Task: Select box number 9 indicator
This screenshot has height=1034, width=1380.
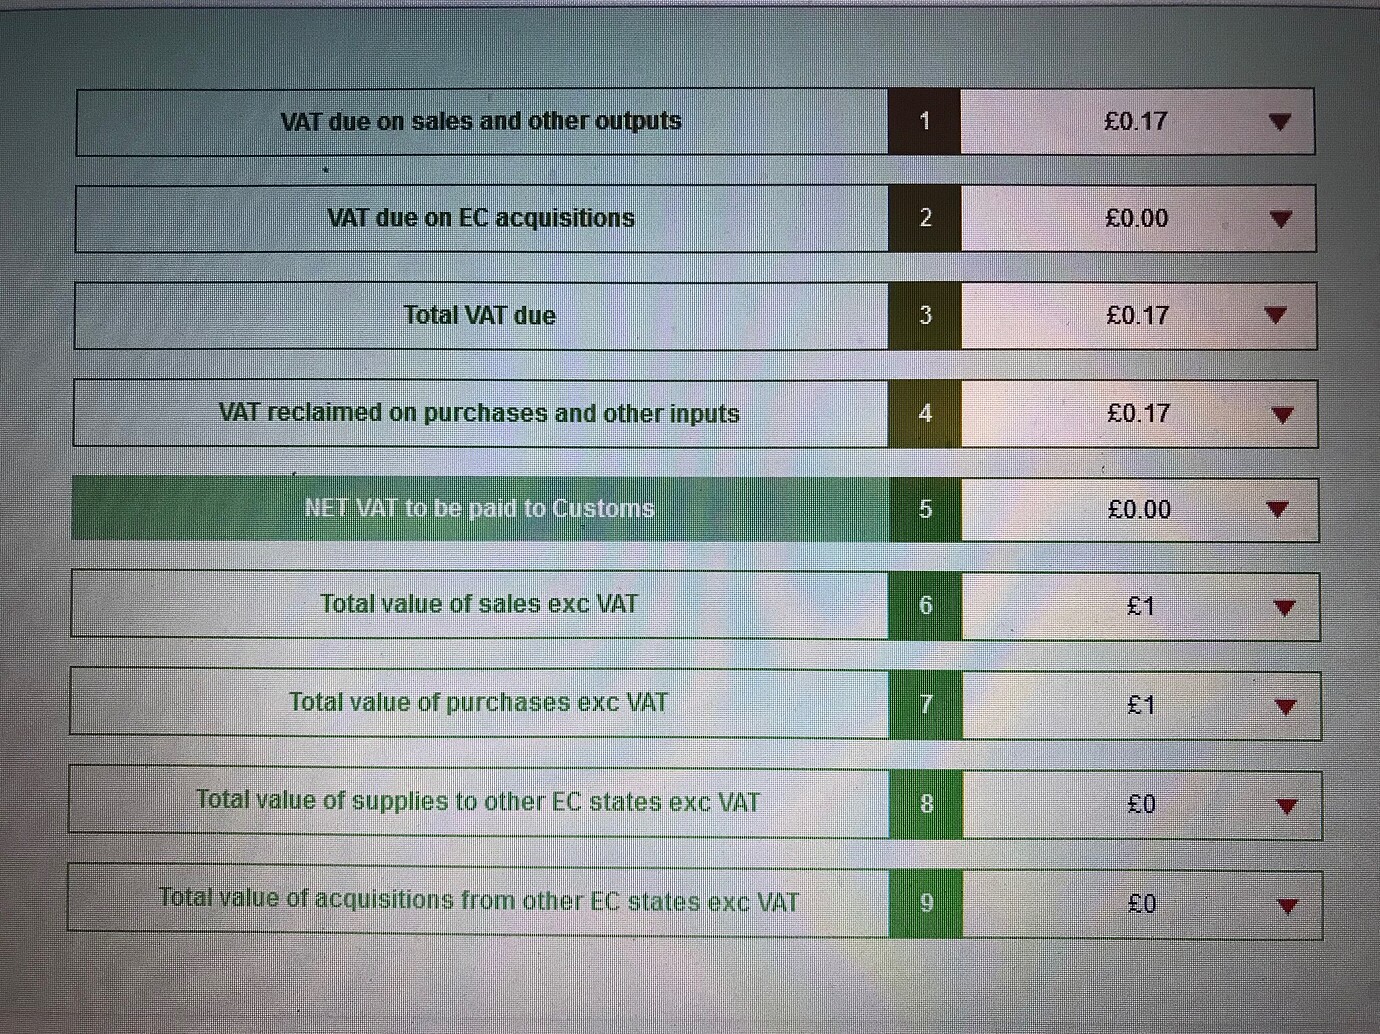Action: pyautogui.click(x=925, y=904)
